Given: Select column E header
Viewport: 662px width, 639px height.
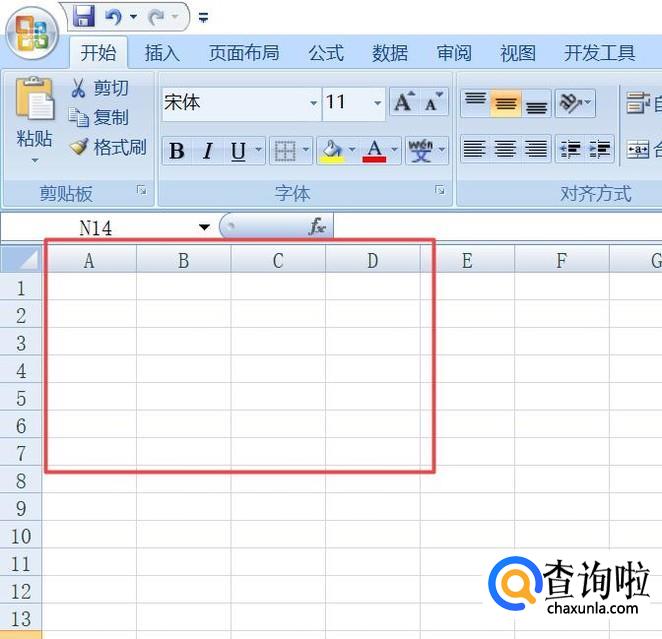Looking at the screenshot, I should point(467,260).
